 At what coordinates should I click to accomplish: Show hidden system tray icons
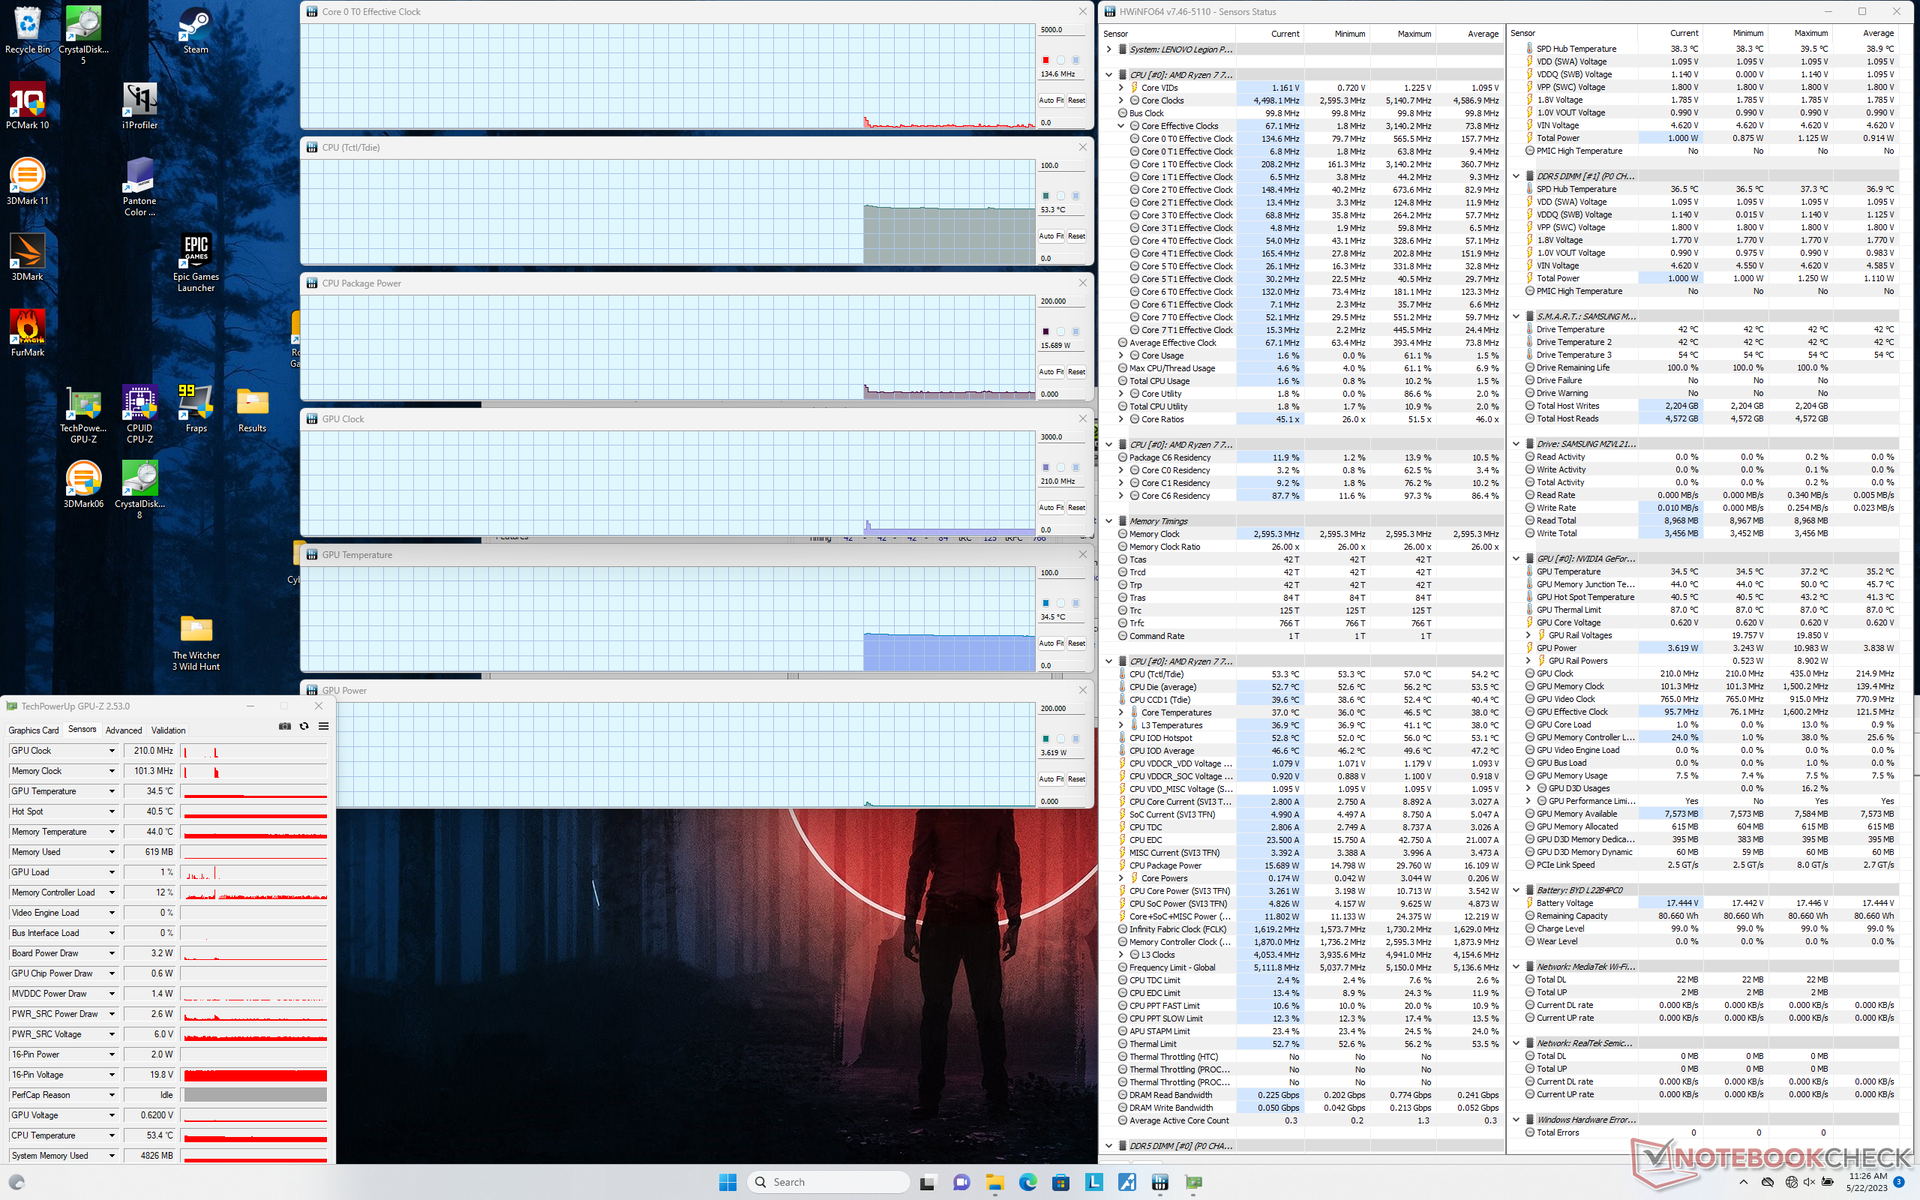pos(1744,1182)
